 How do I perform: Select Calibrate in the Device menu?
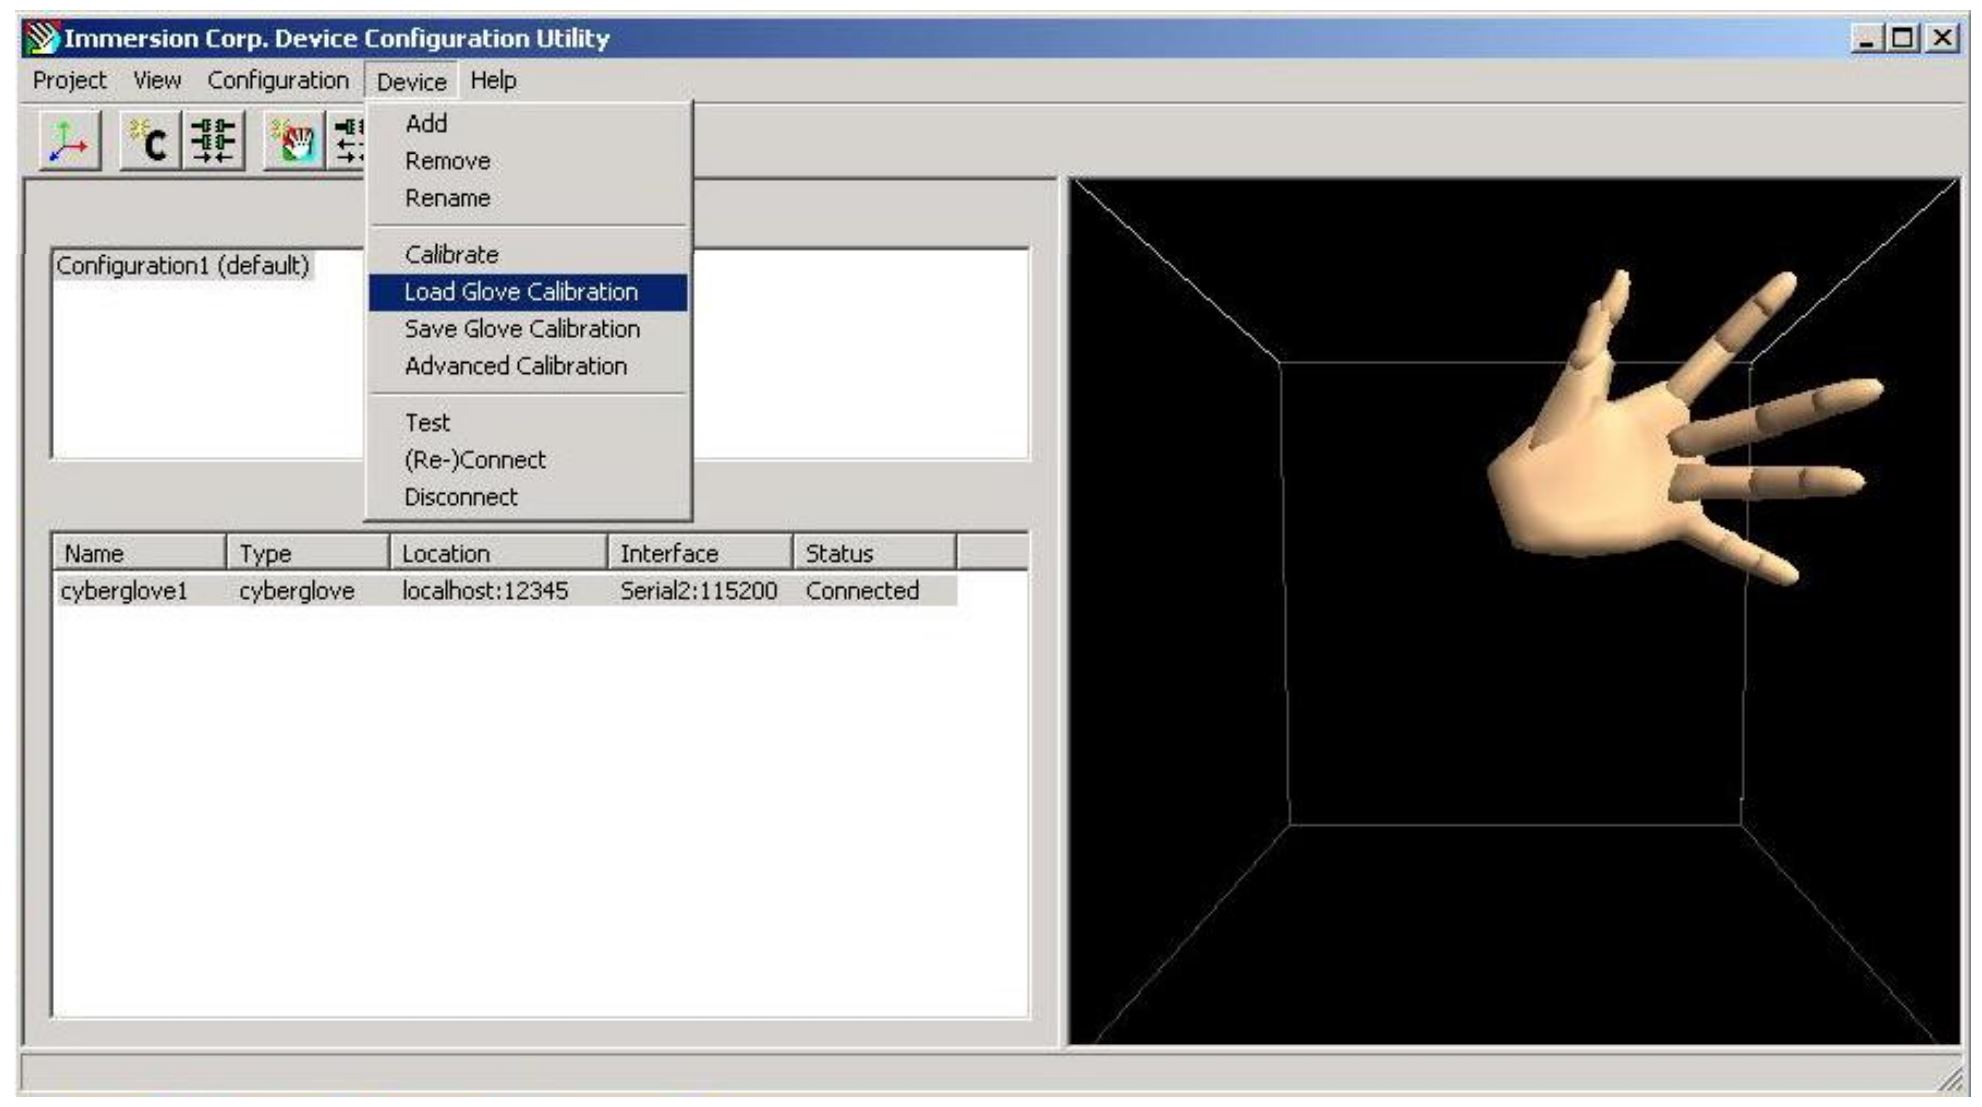[528, 255]
